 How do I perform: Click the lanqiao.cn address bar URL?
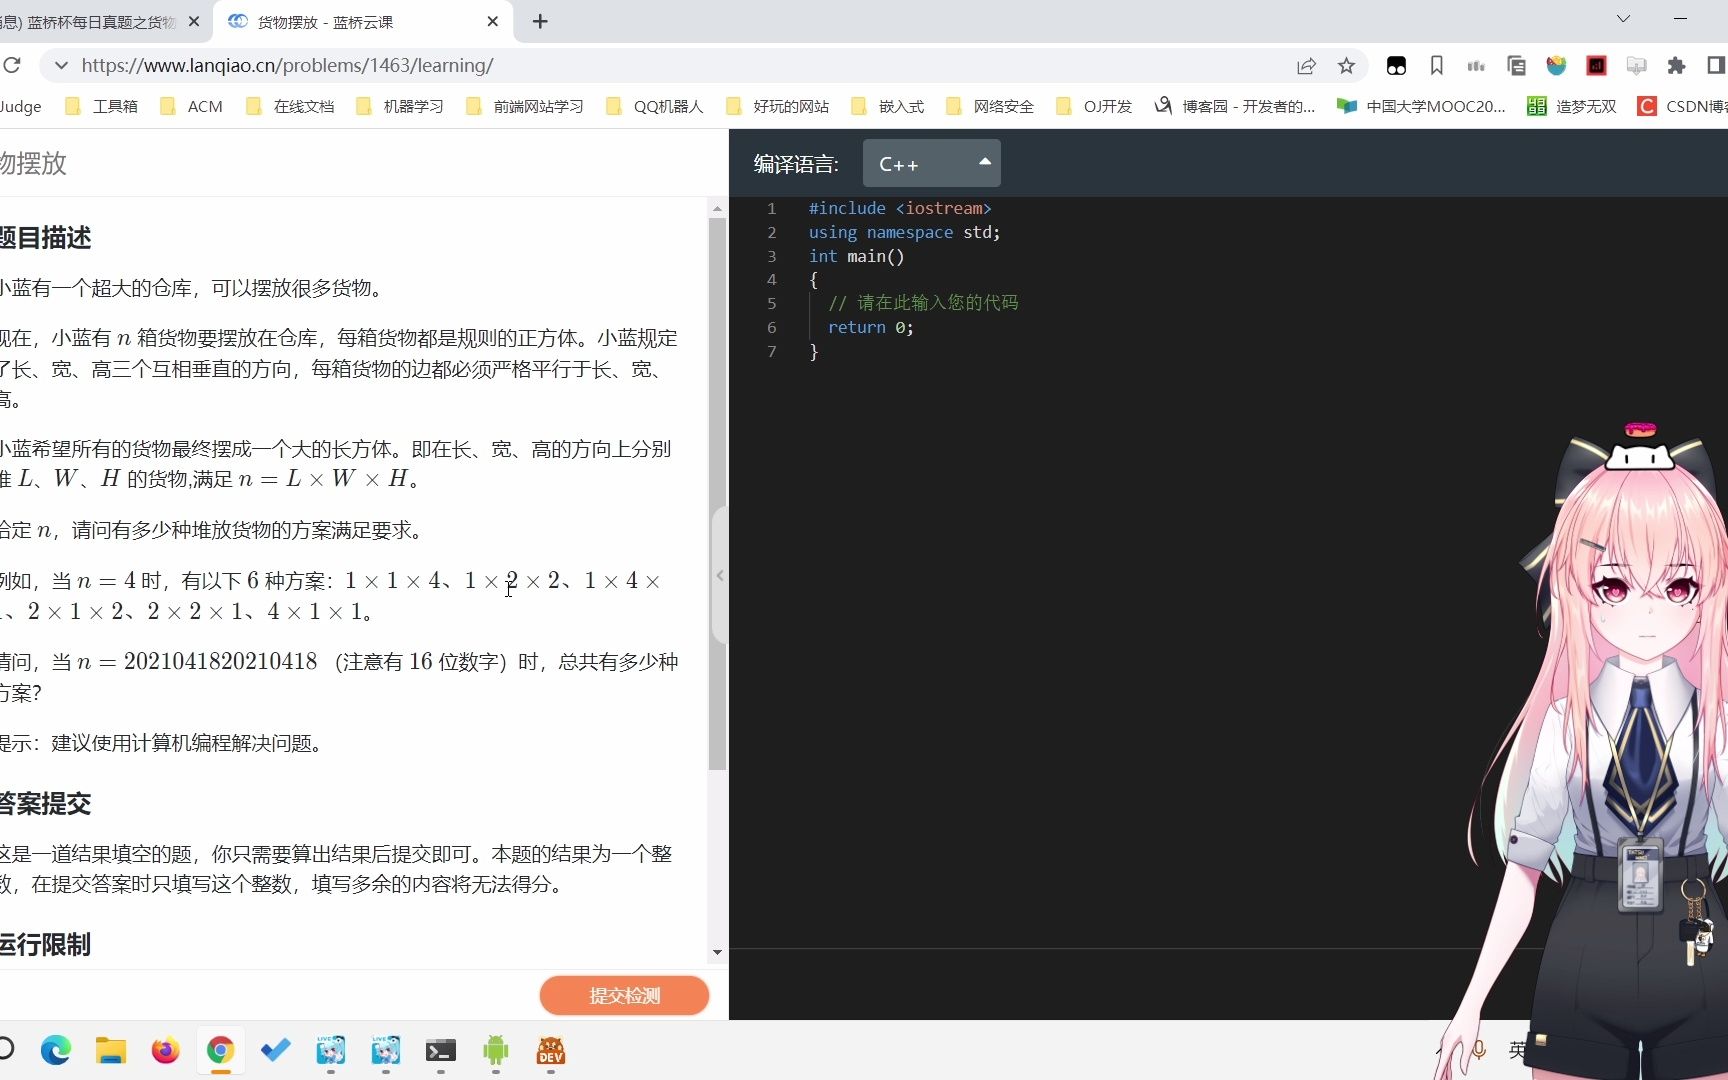(x=287, y=65)
